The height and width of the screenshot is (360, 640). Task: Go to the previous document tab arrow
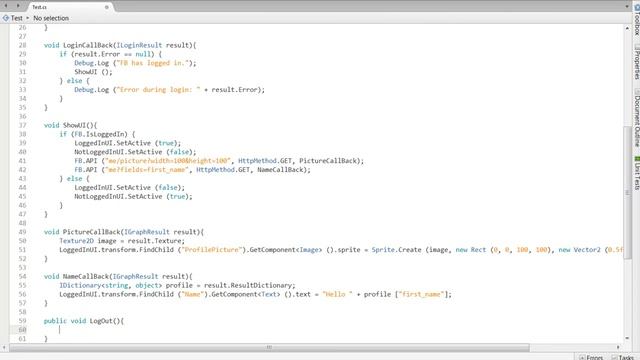coord(6,6)
